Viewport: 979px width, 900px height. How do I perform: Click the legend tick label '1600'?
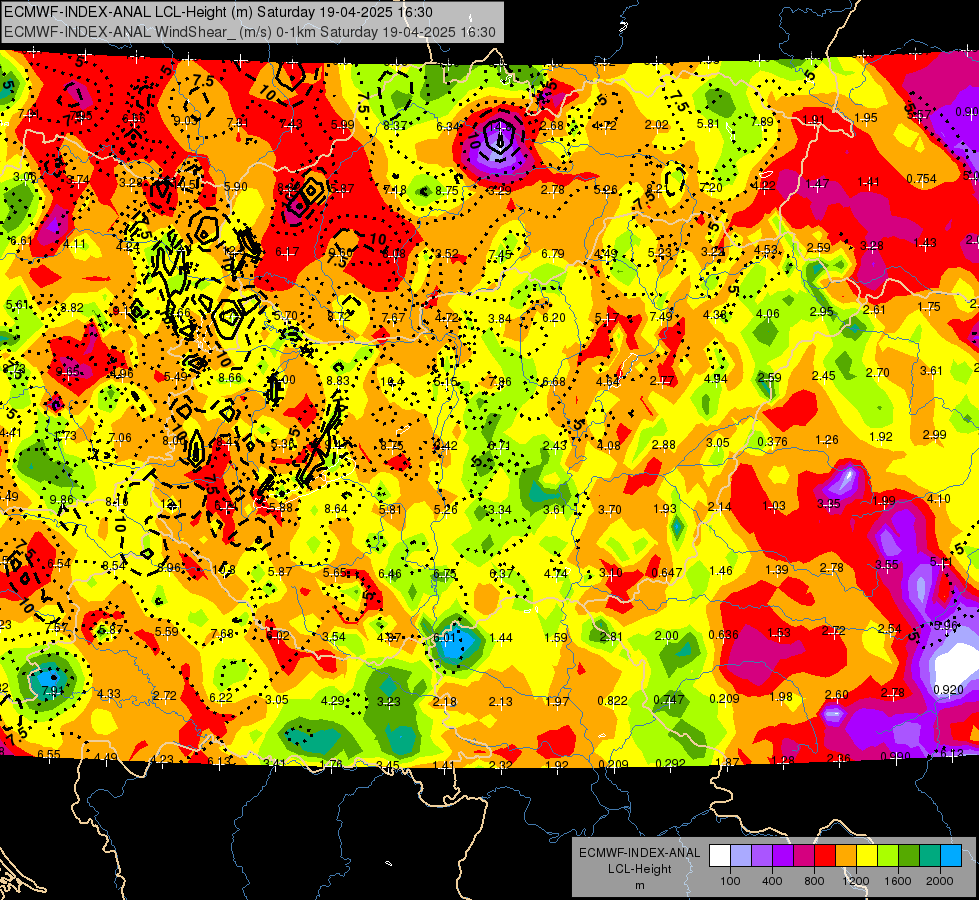point(898,881)
